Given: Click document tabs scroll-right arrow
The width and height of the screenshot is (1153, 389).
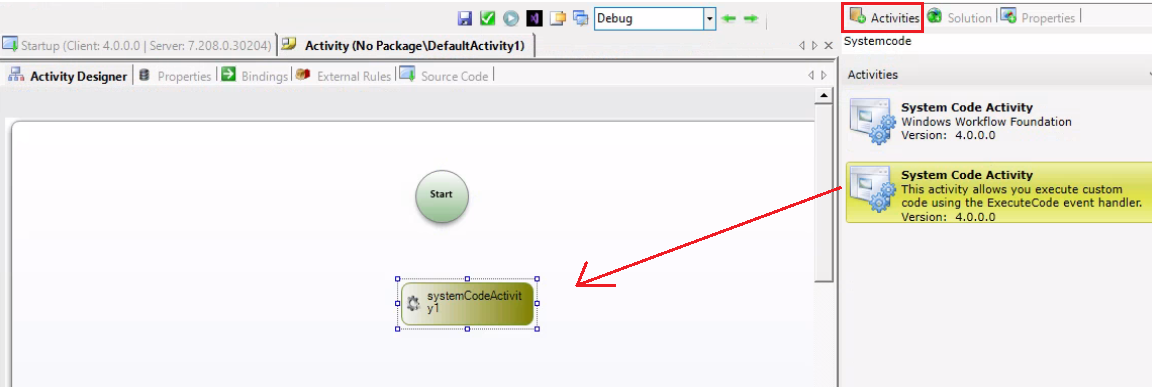Looking at the screenshot, I should 815,46.
